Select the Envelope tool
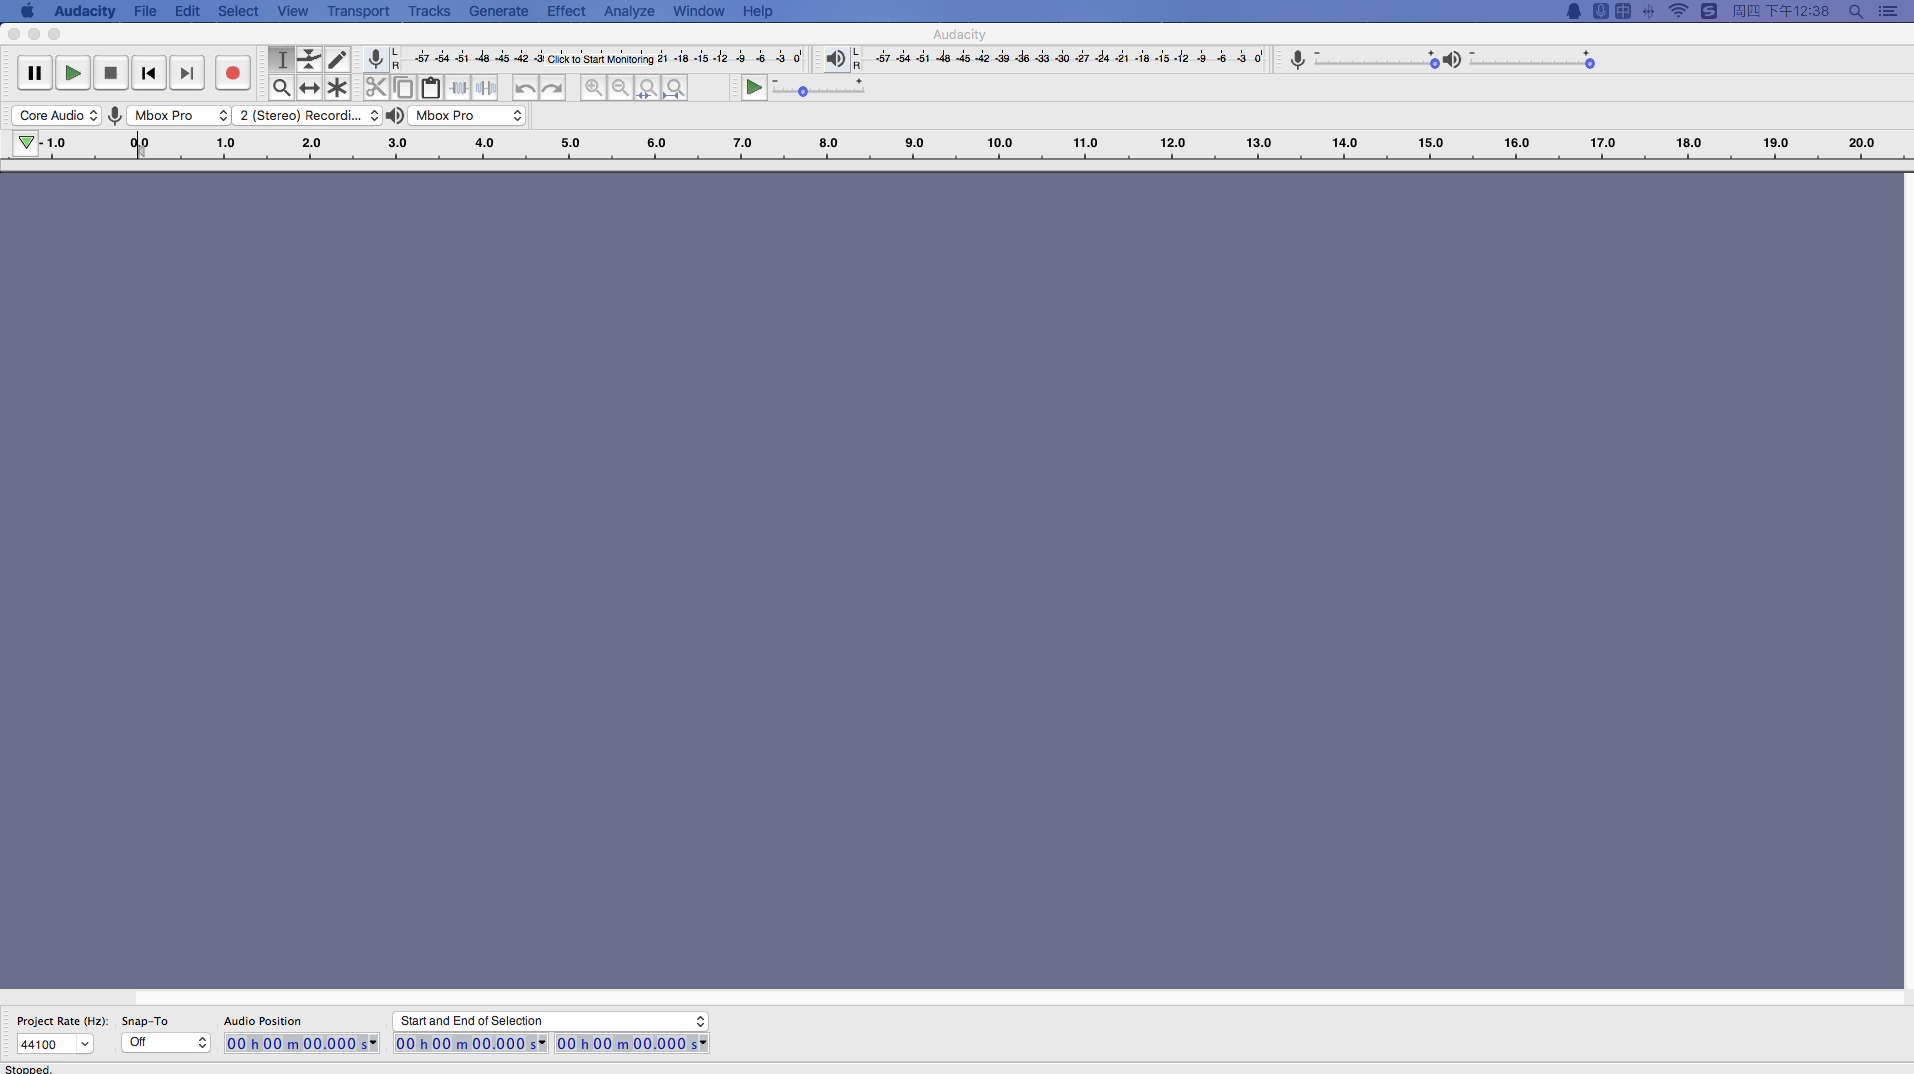This screenshot has width=1914, height=1074. (310, 60)
